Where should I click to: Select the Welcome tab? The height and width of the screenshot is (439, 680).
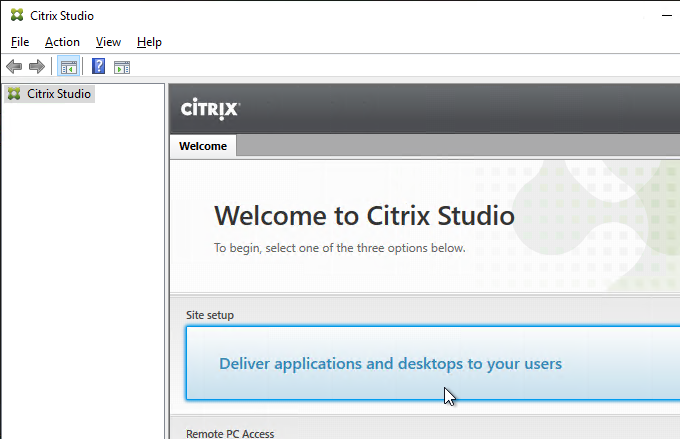pyautogui.click(x=203, y=146)
